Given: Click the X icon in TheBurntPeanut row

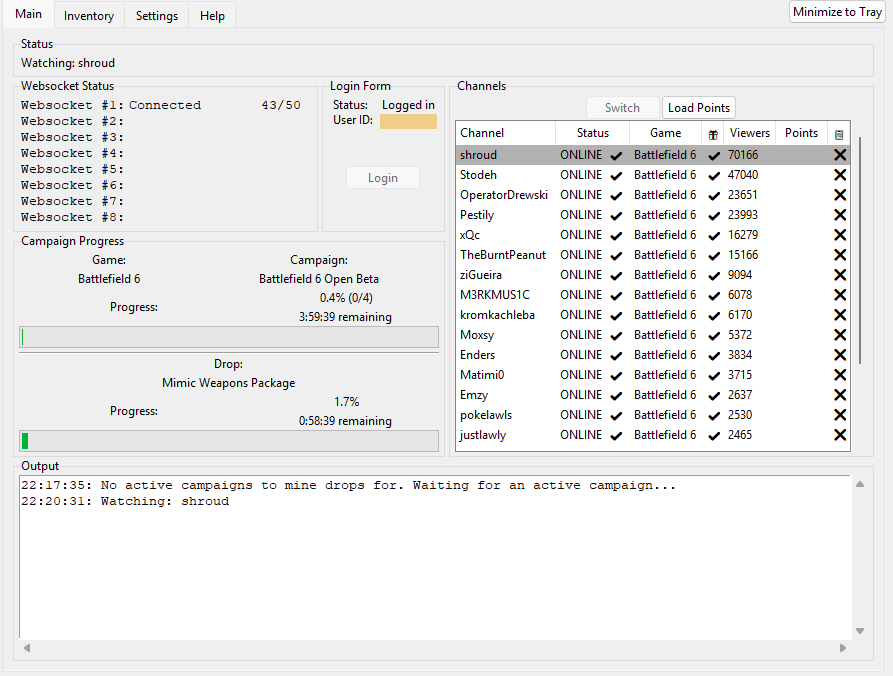Looking at the screenshot, I should [x=839, y=255].
